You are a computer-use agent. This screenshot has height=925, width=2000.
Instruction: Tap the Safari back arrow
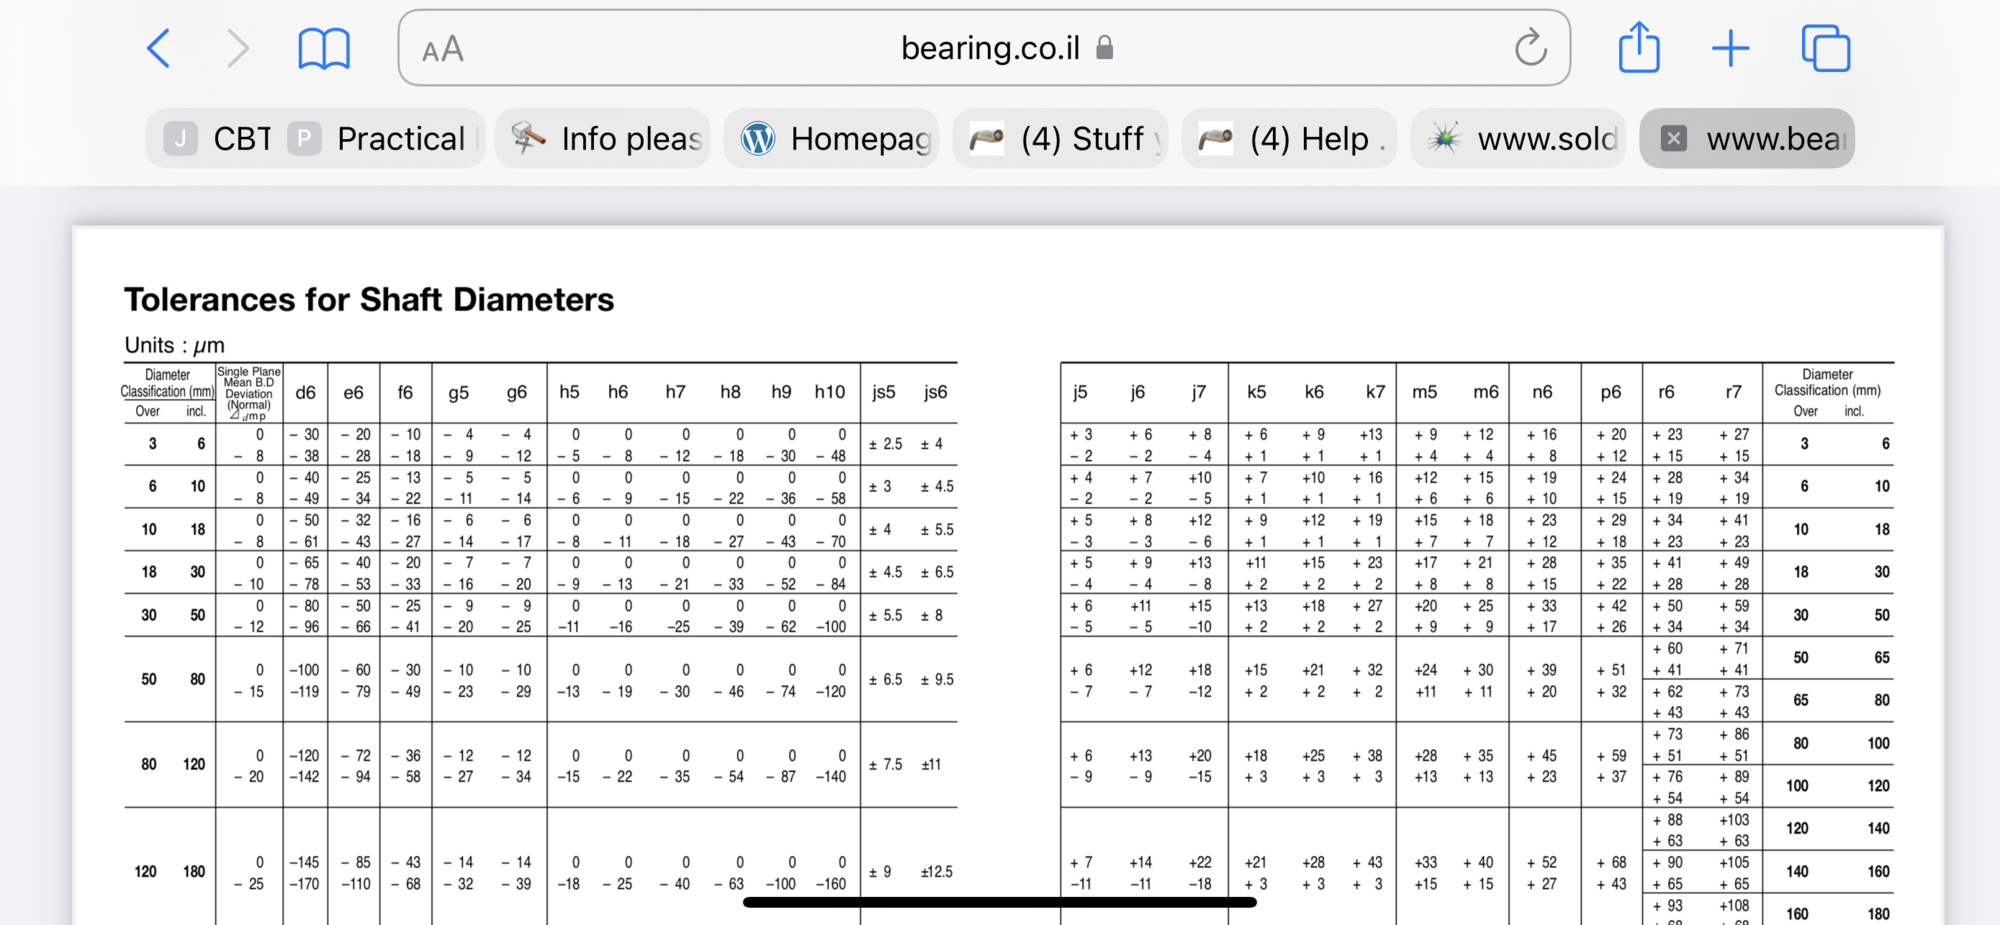coord(159,48)
